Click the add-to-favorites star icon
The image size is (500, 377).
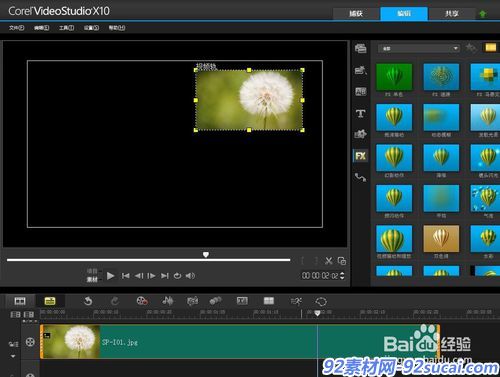click(471, 48)
